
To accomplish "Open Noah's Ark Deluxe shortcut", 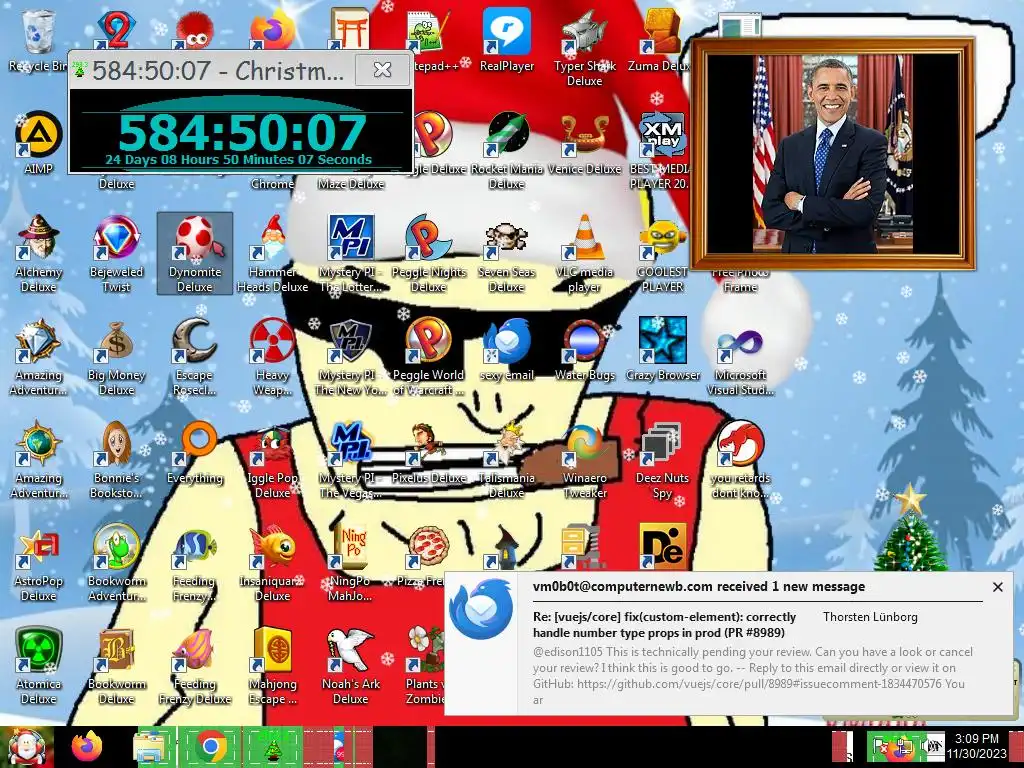I will pos(351,666).
